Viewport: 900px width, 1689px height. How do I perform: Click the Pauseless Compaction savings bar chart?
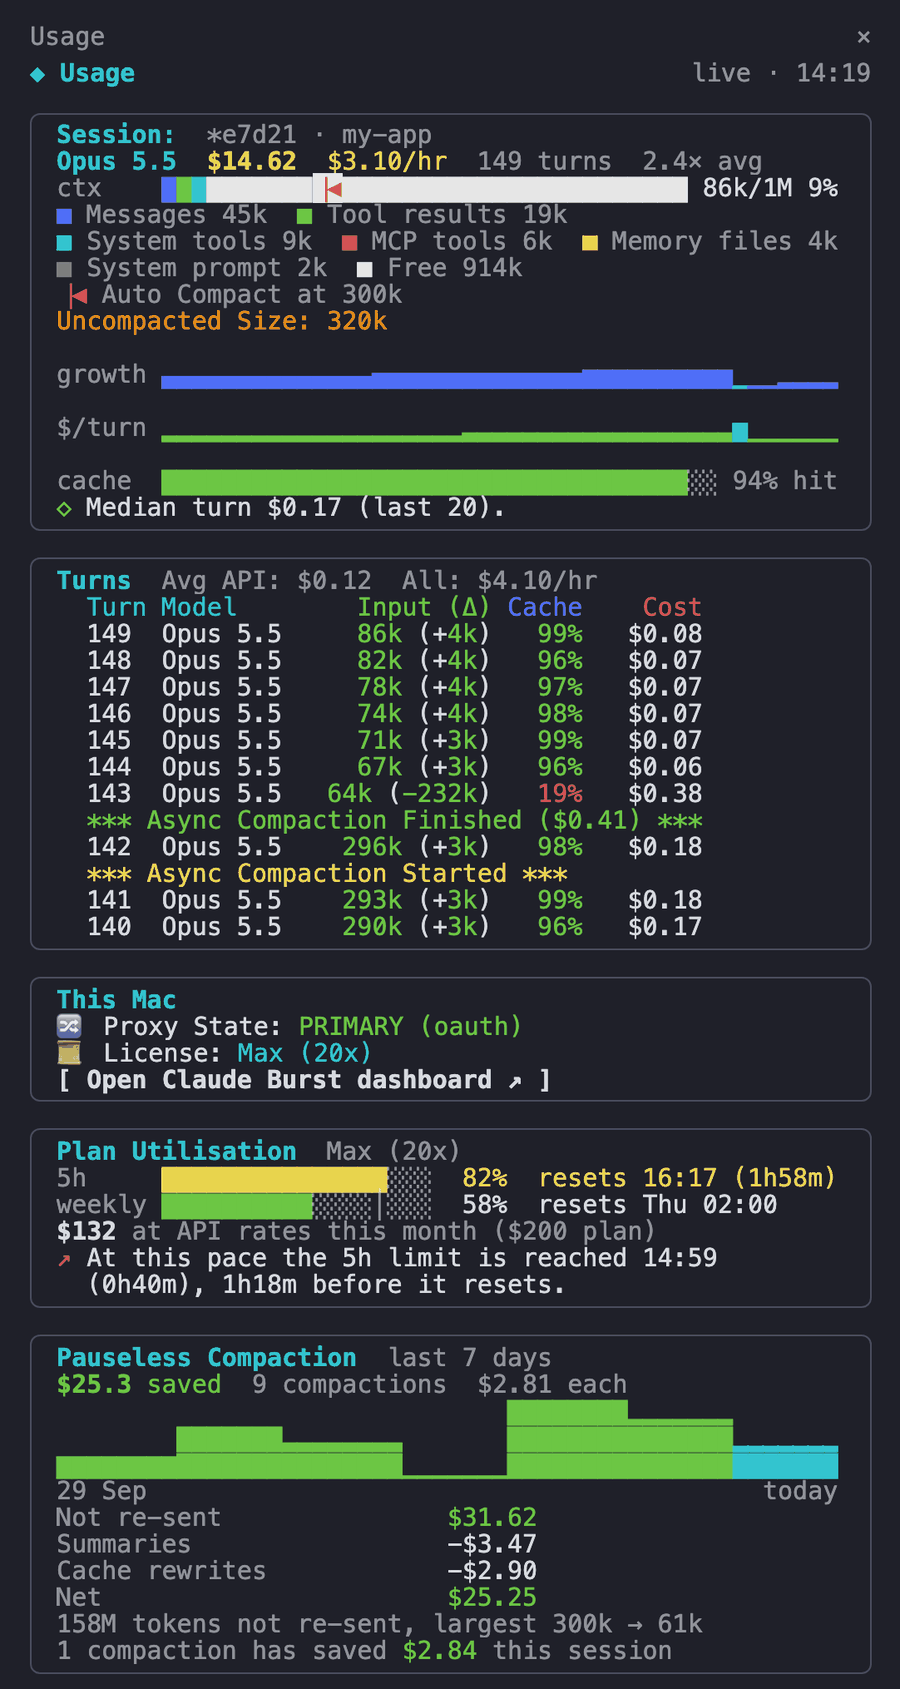(x=447, y=1439)
